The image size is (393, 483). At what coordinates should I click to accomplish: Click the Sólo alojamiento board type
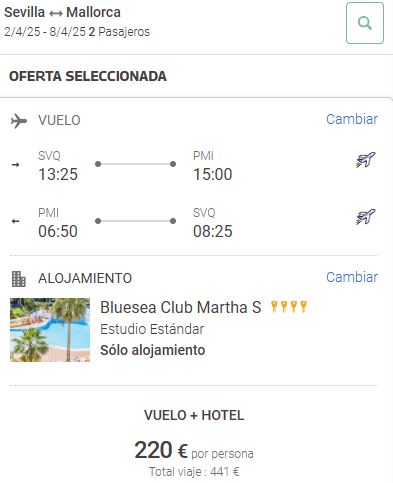pyautogui.click(x=153, y=350)
